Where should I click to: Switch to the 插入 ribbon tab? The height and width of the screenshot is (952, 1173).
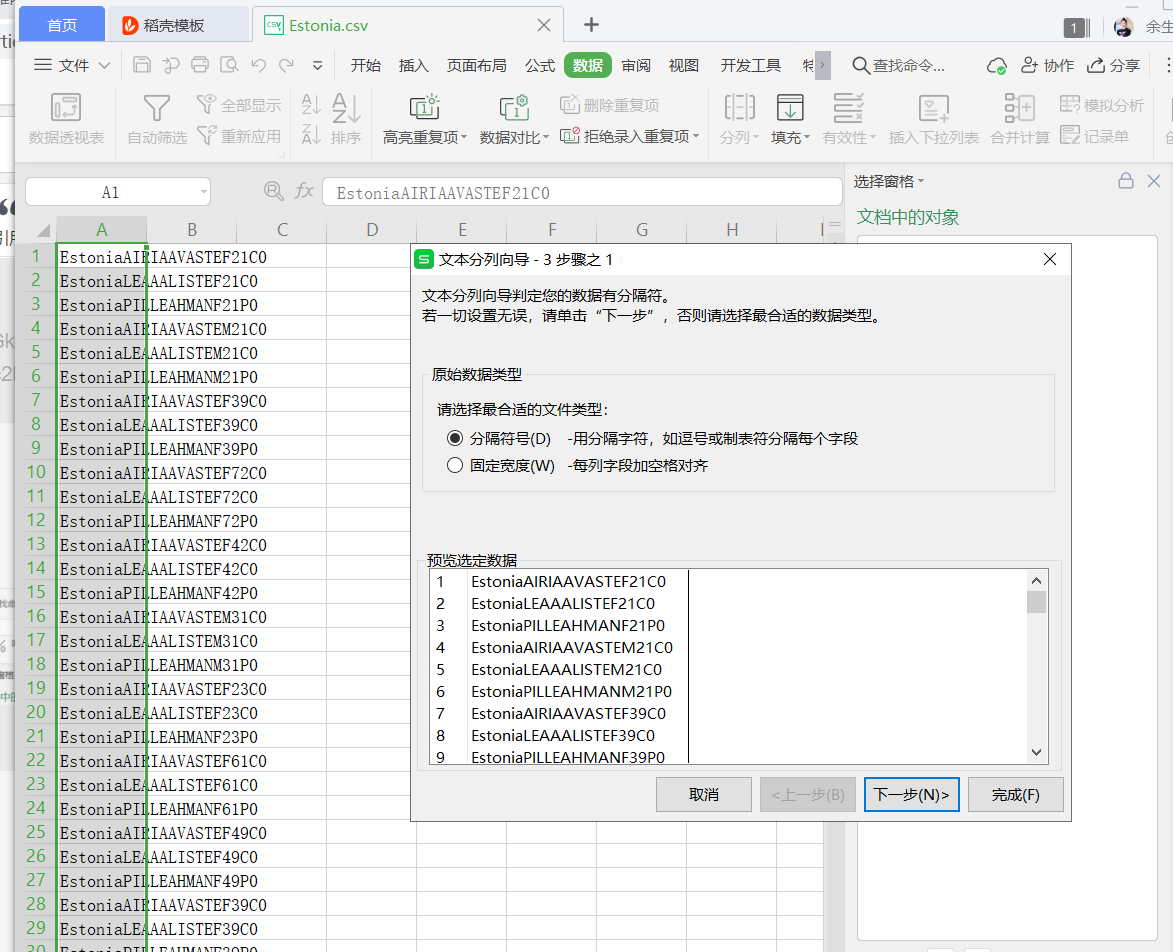pyautogui.click(x=413, y=66)
